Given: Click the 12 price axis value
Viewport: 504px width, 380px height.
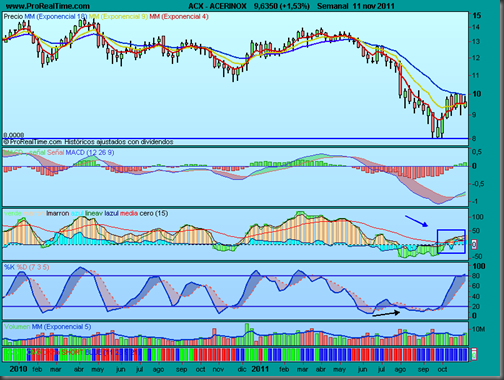Looking at the screenshot, I should (x=476, y=58).
